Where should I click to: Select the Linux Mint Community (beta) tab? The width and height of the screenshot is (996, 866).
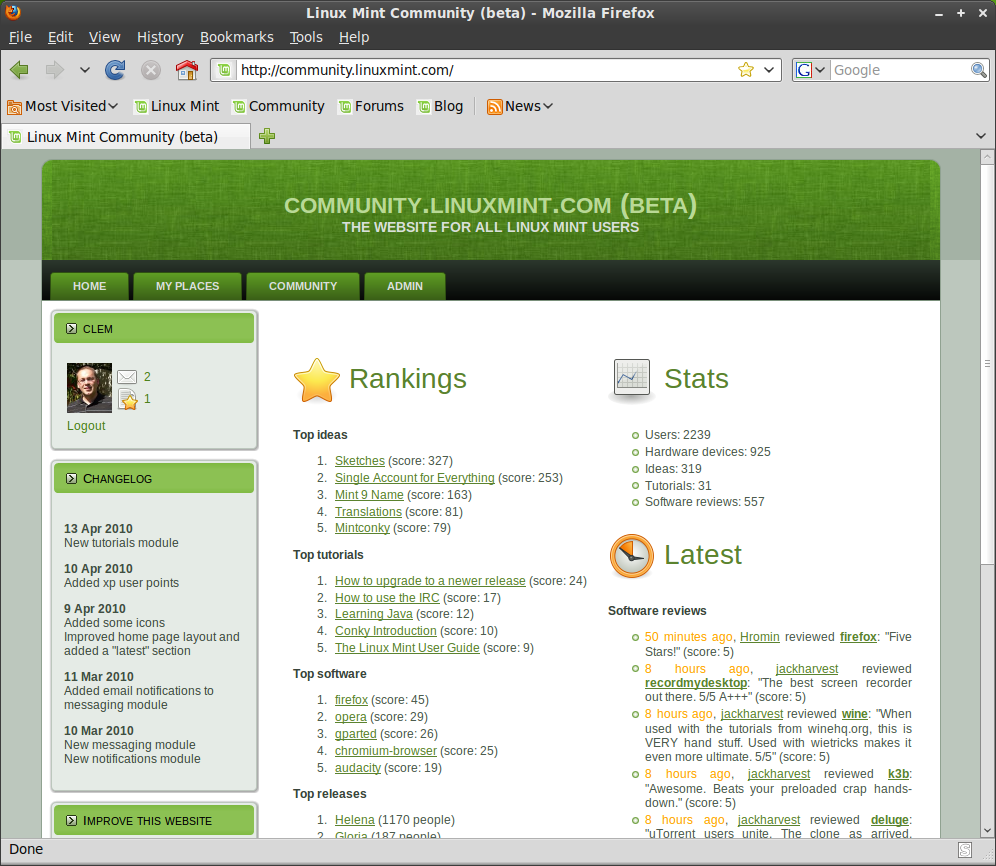(126, 137)
